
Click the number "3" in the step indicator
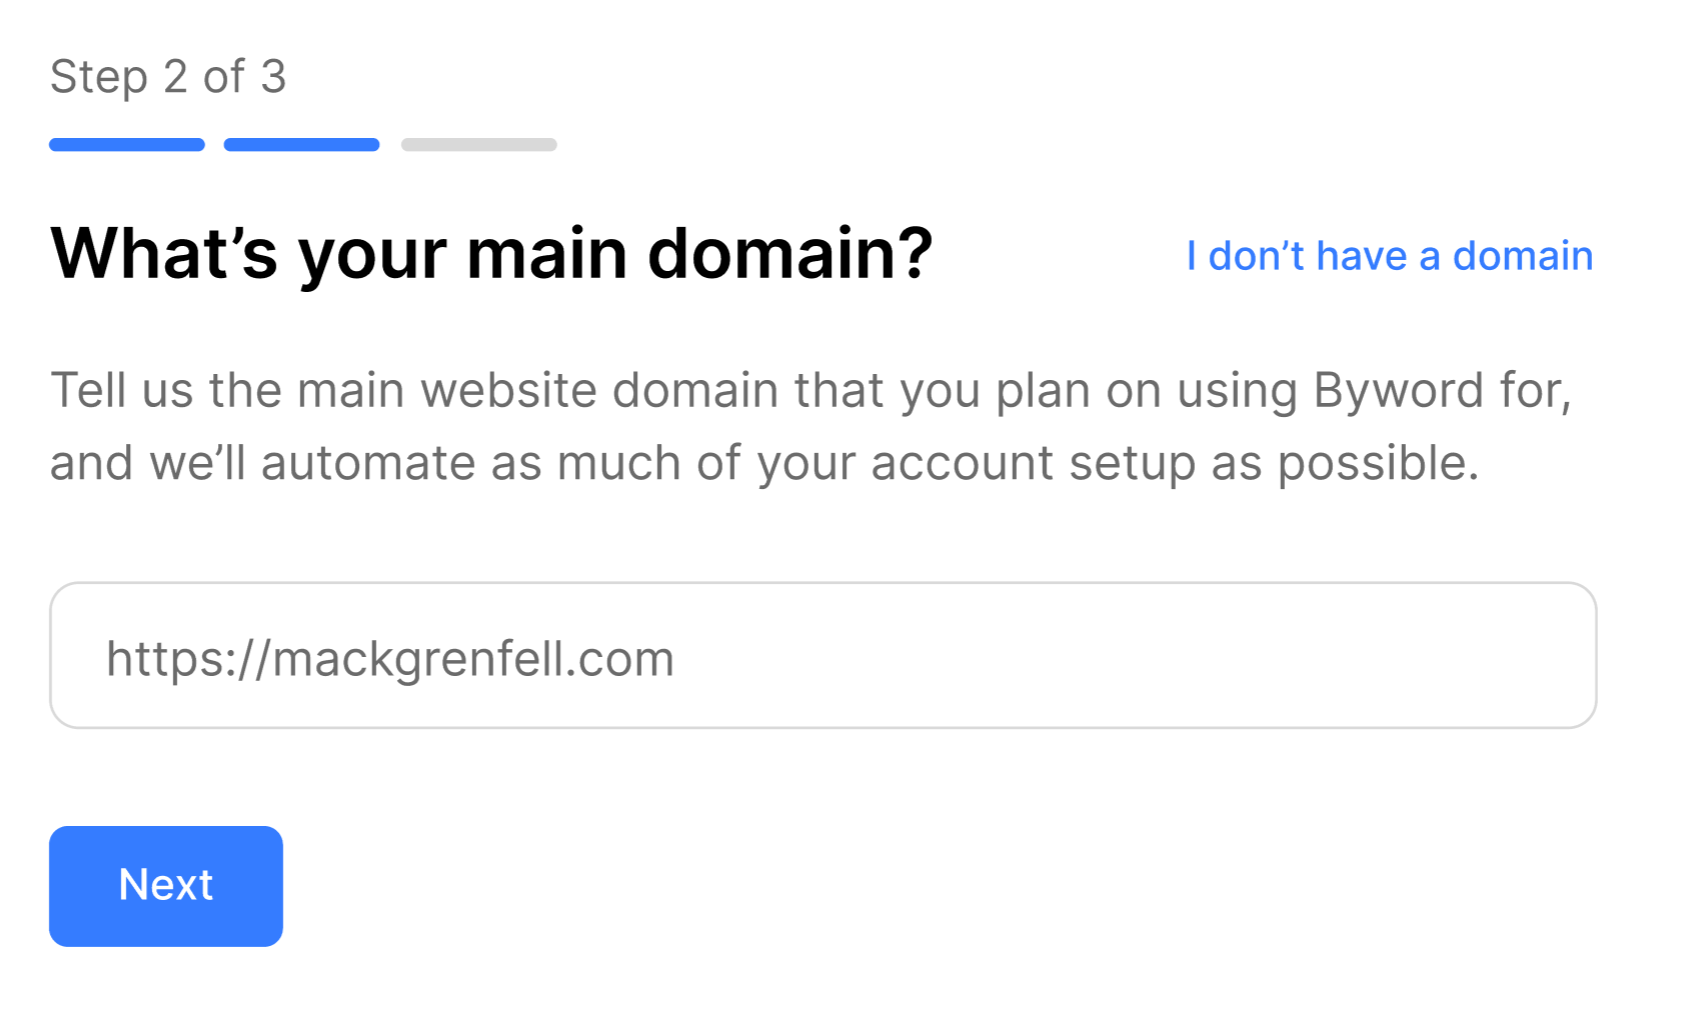(273, 77)
